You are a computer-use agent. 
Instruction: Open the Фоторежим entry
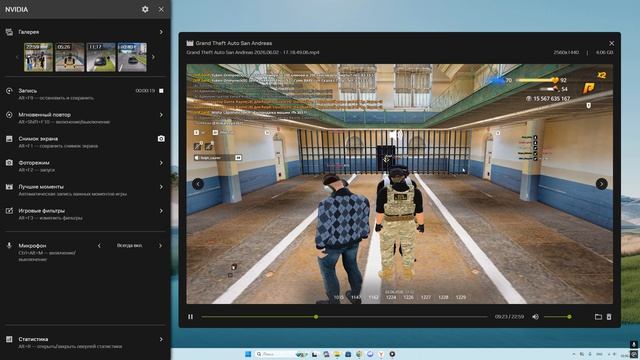pyautogui.click(x=85, y=166)
